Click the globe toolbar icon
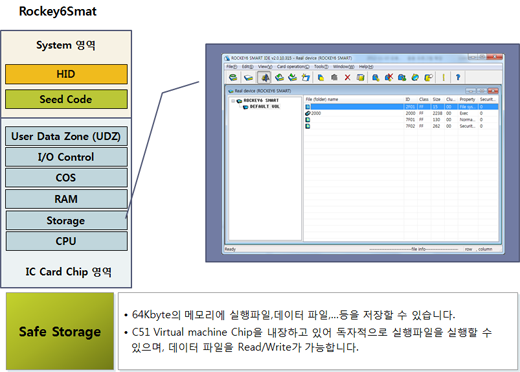This screenshot has height=372, width=520. (415, 77)
